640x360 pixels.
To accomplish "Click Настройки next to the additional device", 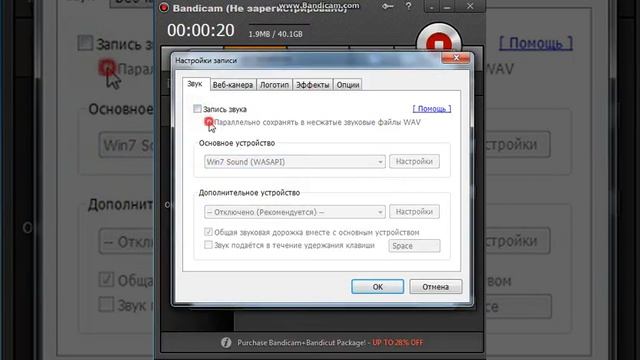I will (x=414, y=211).
